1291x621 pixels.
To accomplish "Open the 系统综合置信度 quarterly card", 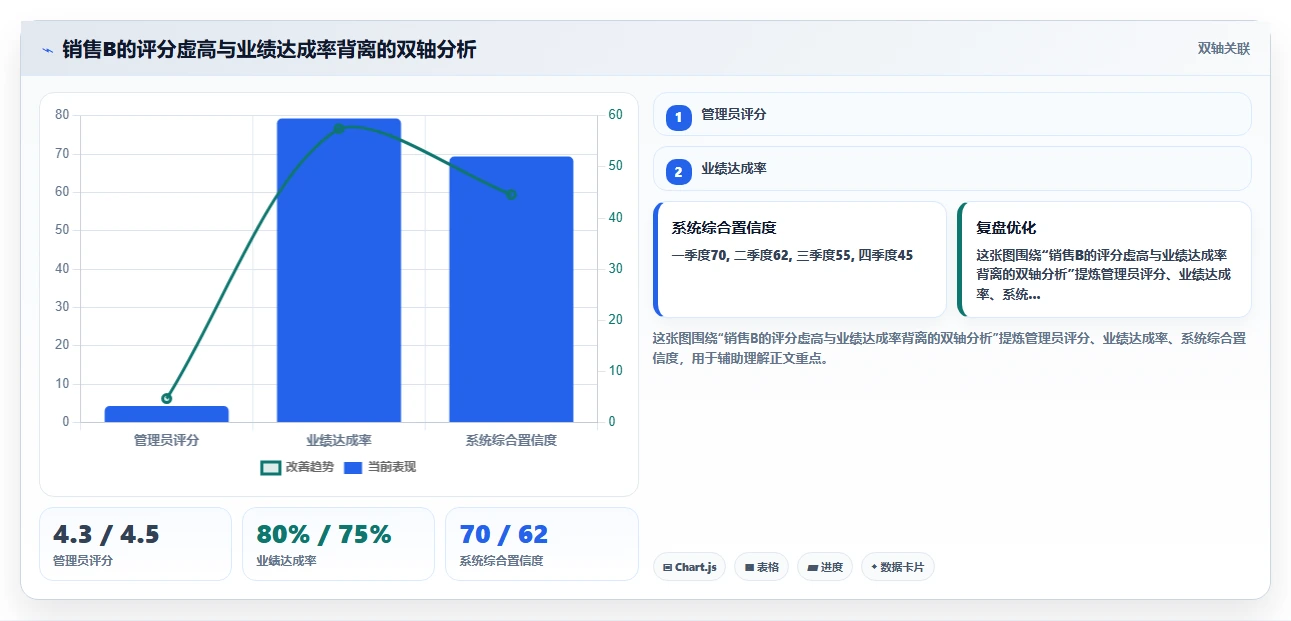I will [x=800, y=260].
